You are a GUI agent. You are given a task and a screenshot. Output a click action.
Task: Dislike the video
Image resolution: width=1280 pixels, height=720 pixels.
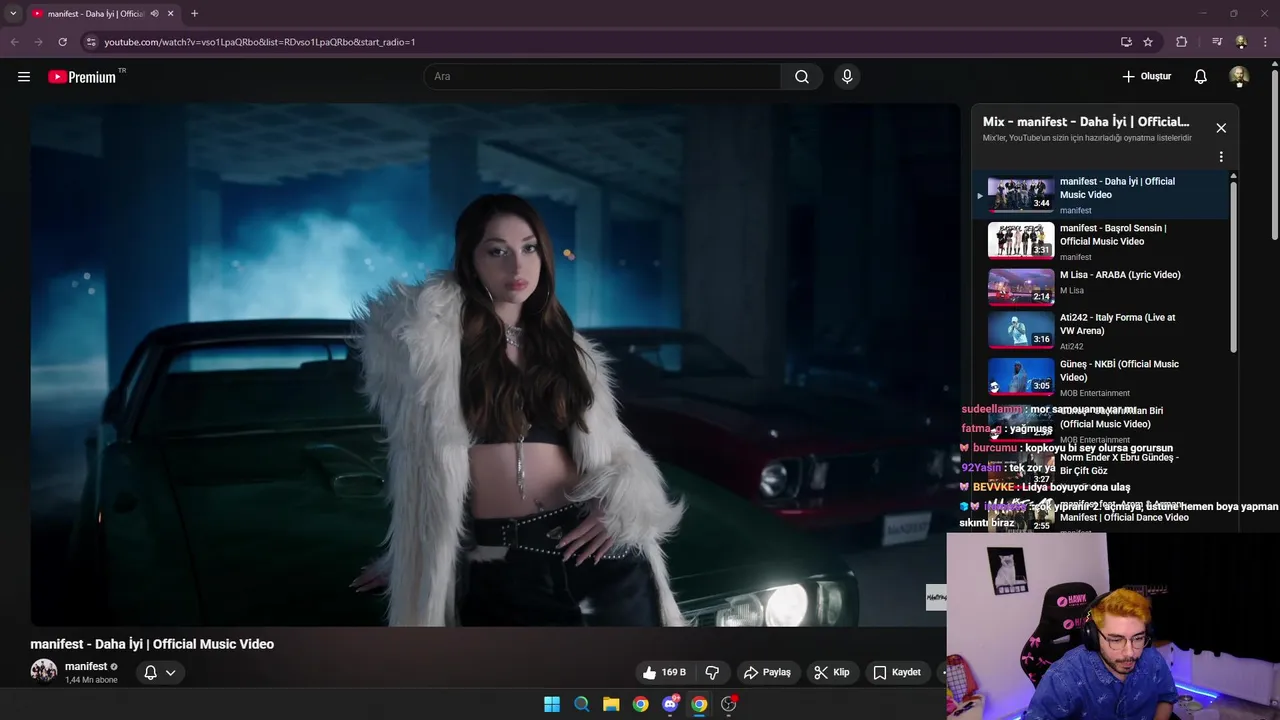(x=713, y=673)
